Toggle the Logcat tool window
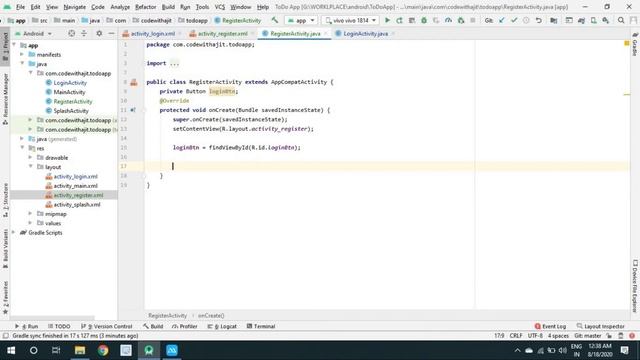The width and height of the screenshot is (640, 360). (222, 326)
